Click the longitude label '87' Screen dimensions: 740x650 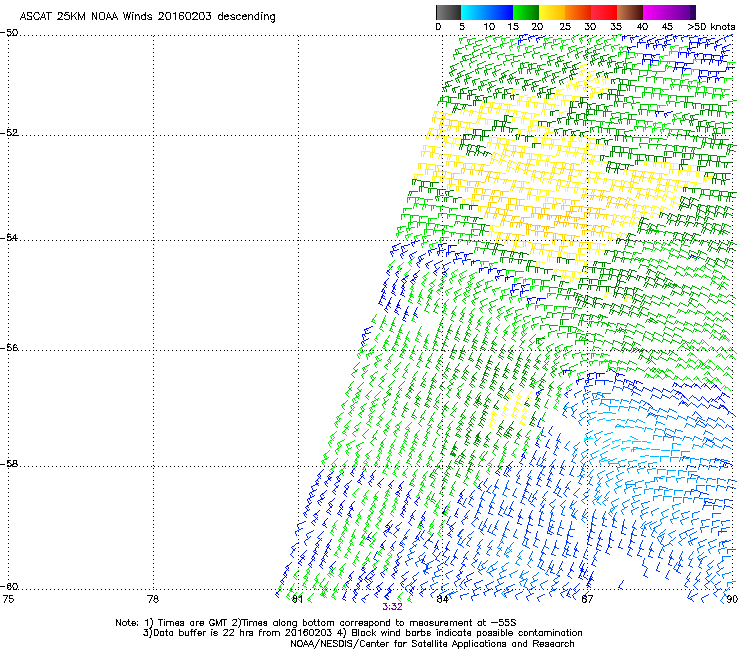(587, 599)
